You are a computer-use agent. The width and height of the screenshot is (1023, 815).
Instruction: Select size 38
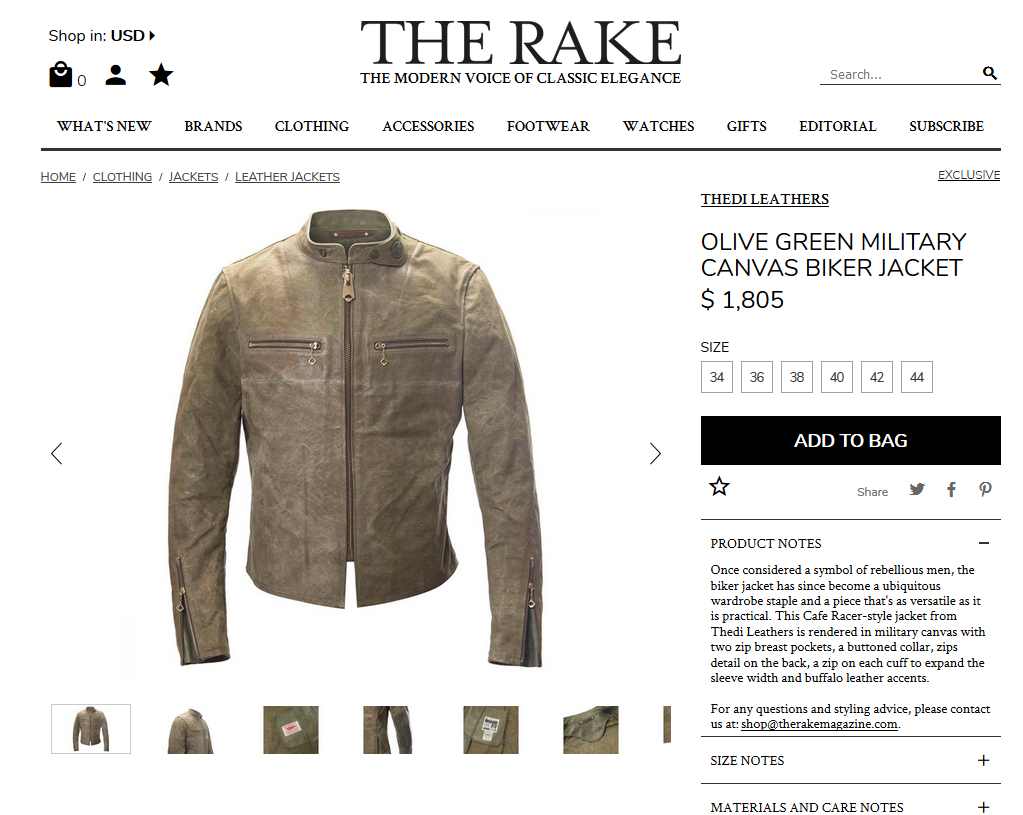pyautogui.click(x=797, y=377)
